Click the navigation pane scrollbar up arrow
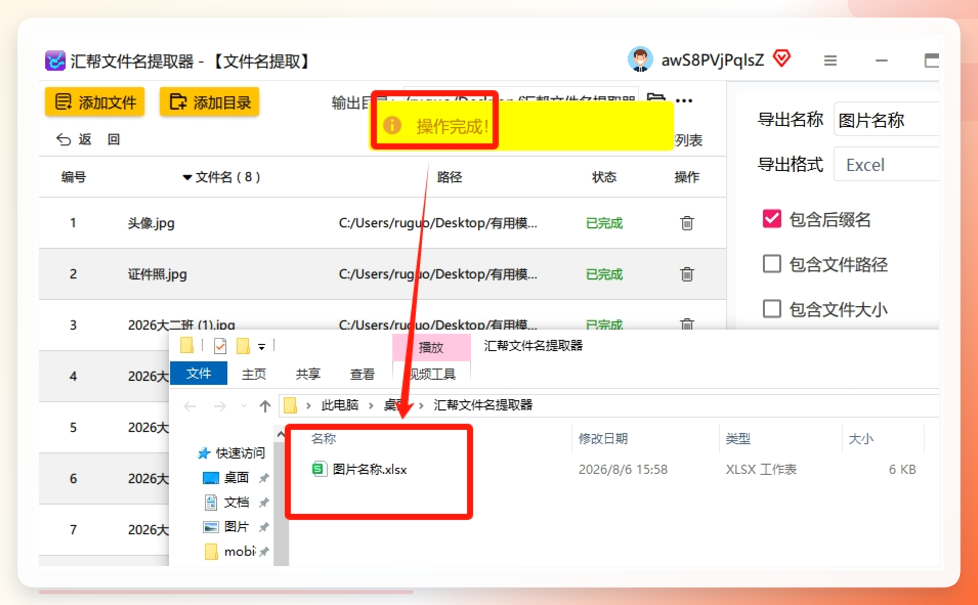The image size is (978, 605). (x=281, y=434)
